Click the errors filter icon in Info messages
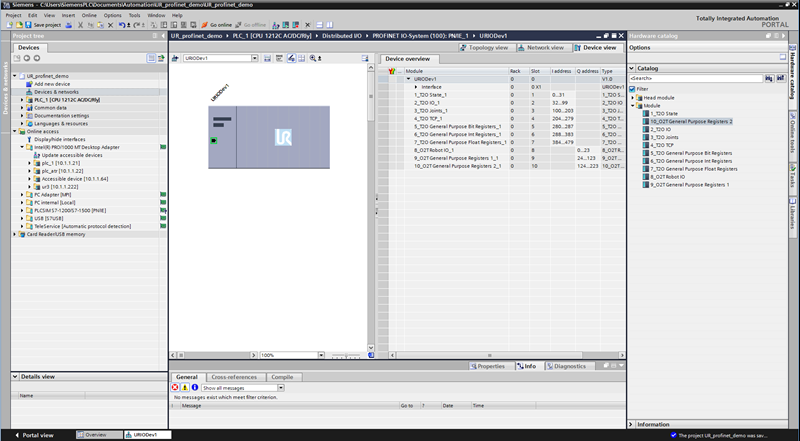Screen dimensions: 800x441 coord(175,387)
